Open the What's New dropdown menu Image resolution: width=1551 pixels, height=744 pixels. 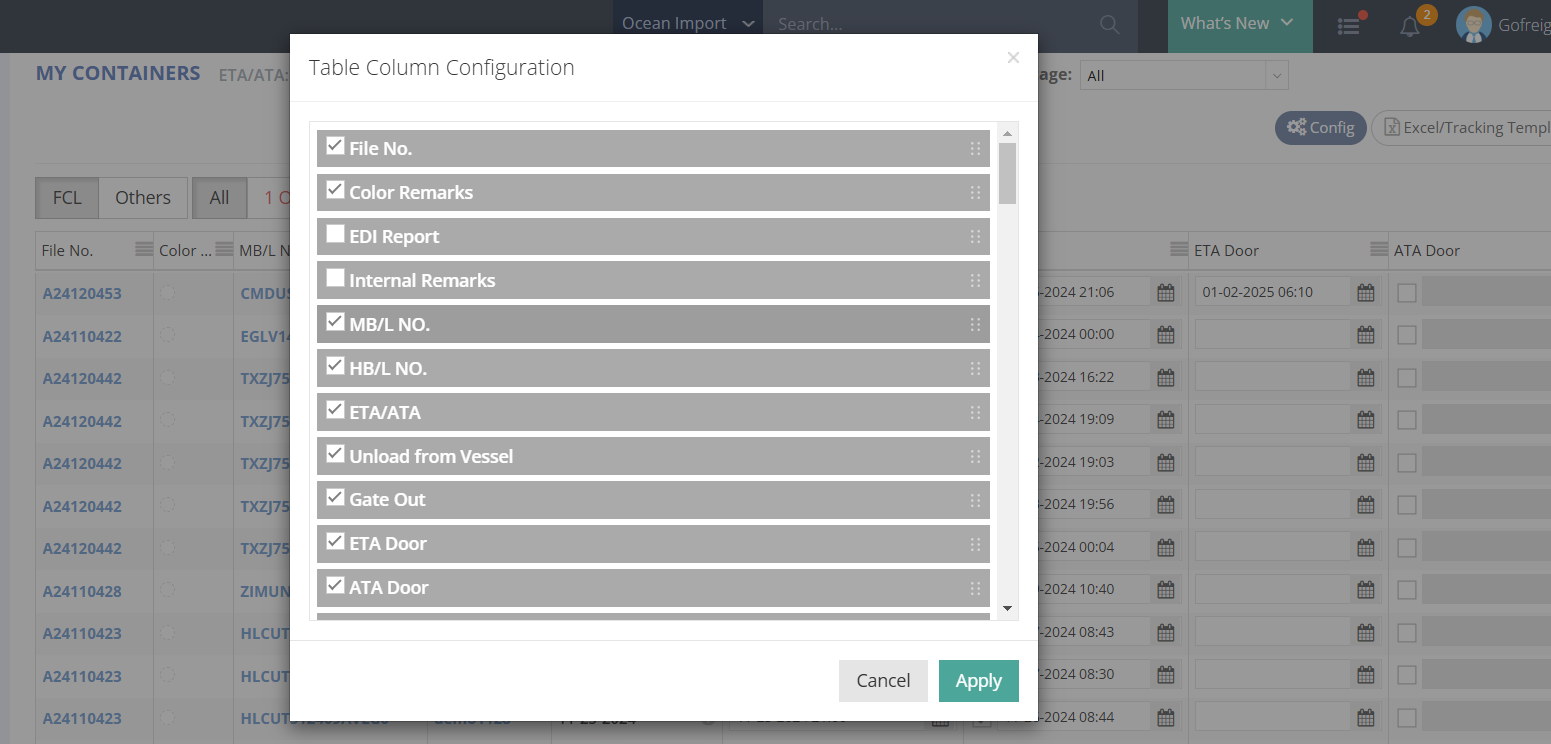pos(1238,24)
